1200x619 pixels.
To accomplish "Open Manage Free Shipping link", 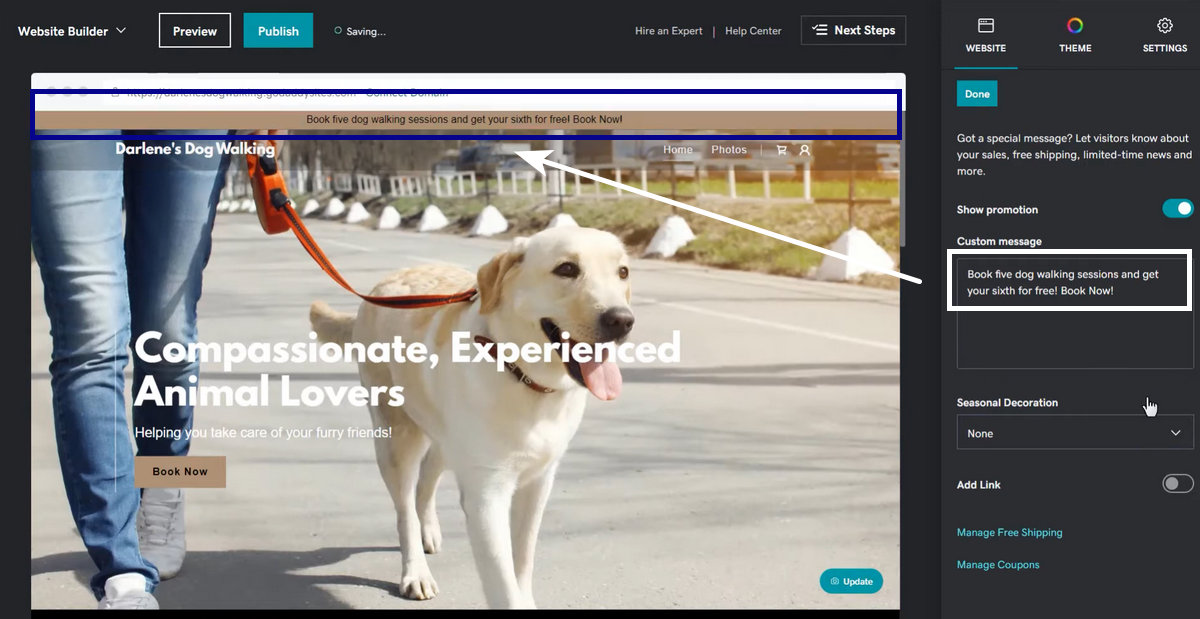I will click(x=1009, y=533).
